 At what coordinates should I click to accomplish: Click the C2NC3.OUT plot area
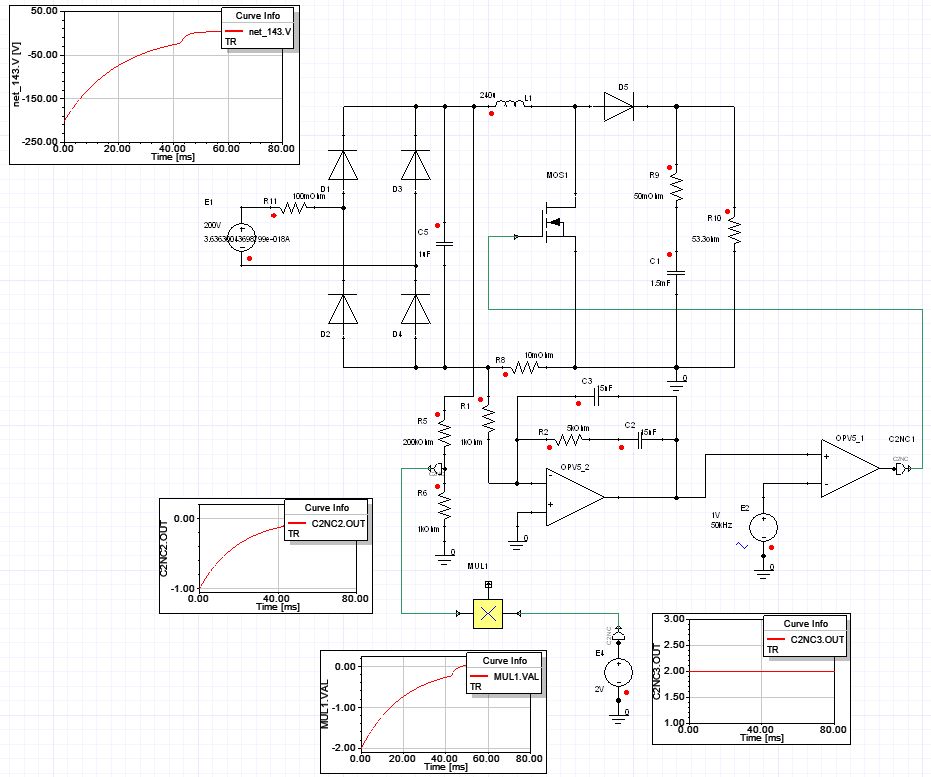coord(761,671)
